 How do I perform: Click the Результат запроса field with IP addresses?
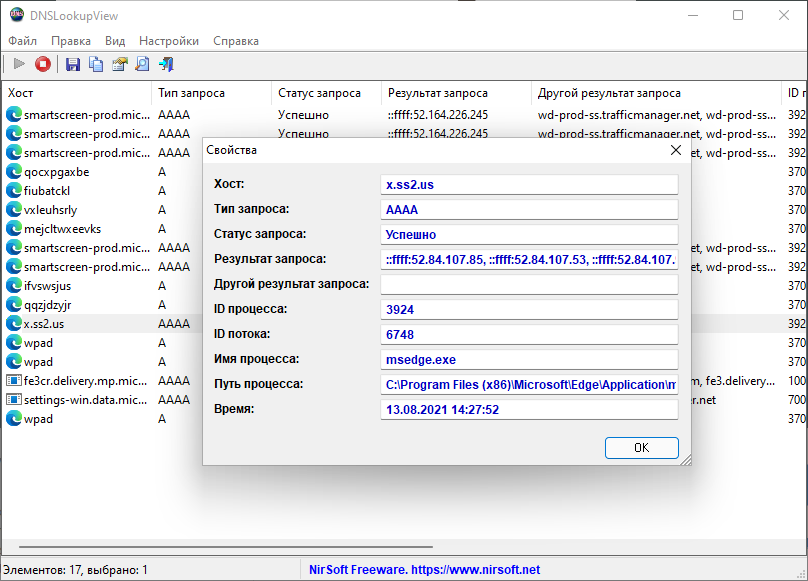pos(529,259)
